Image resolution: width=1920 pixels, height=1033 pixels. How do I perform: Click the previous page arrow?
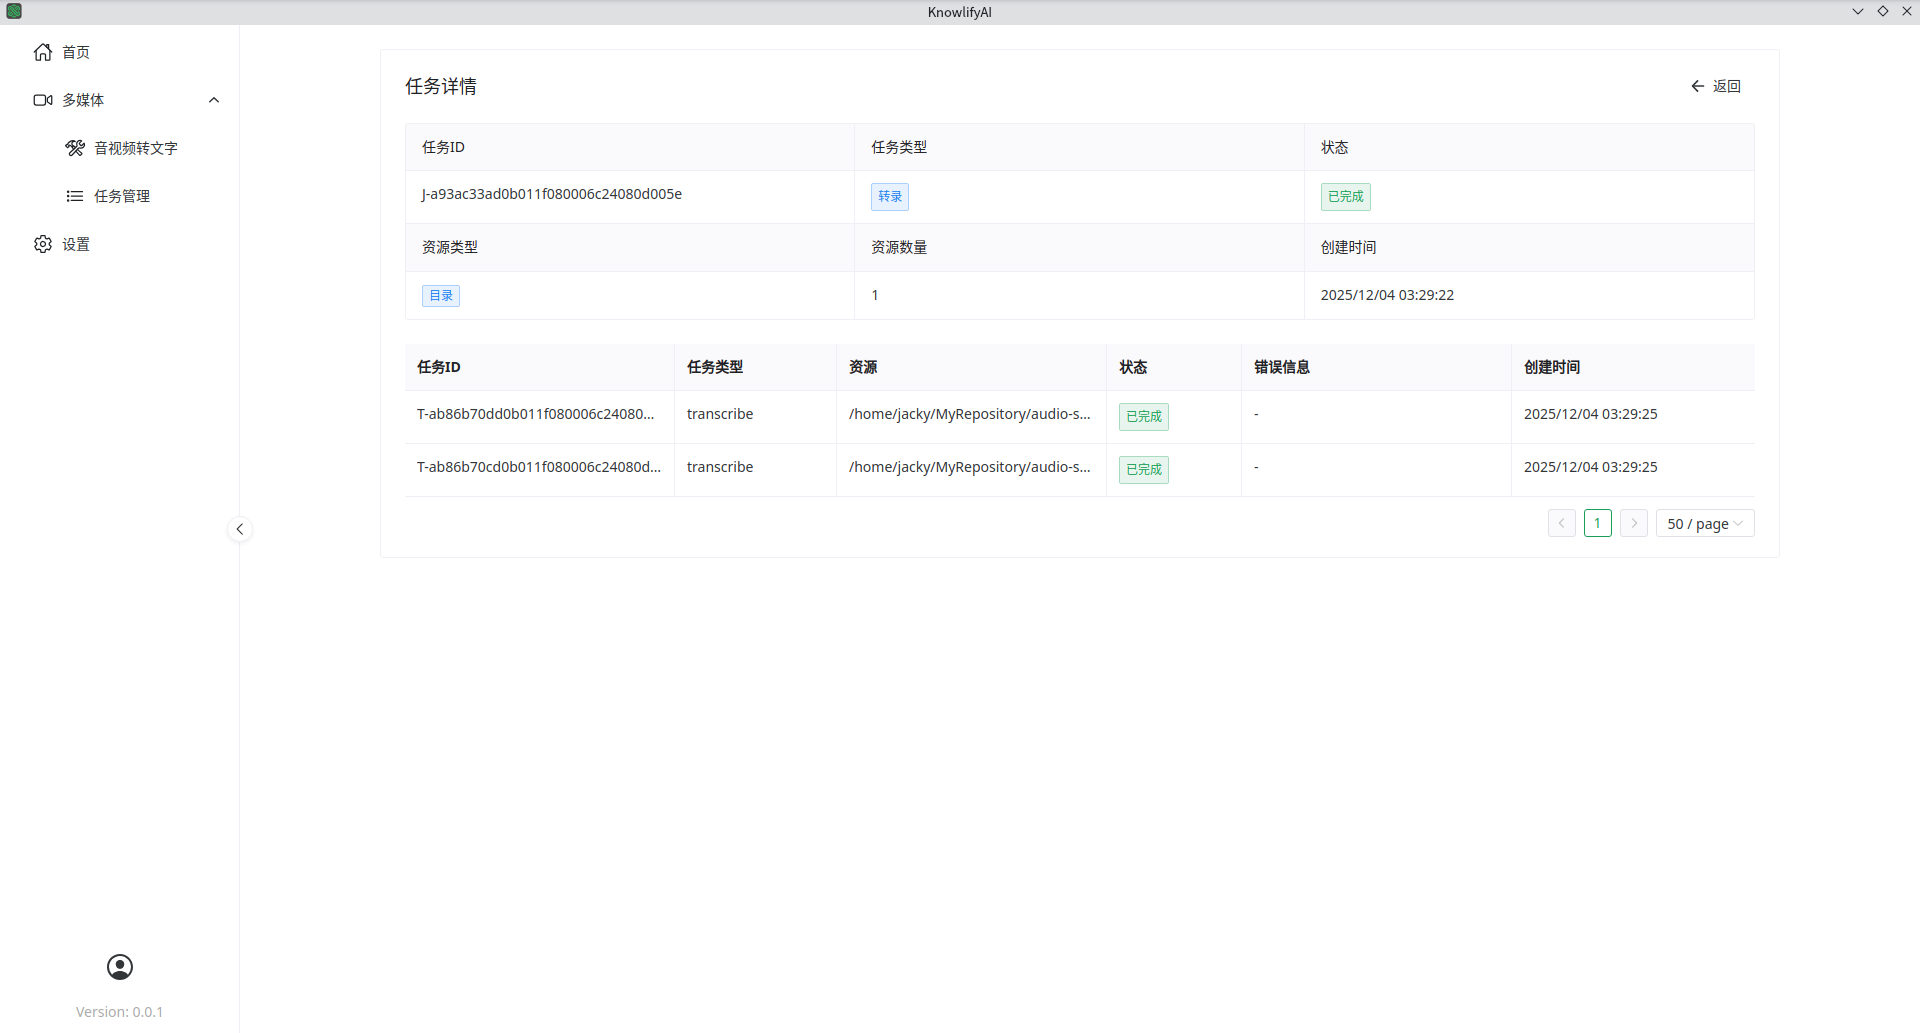coord(1561,524)
